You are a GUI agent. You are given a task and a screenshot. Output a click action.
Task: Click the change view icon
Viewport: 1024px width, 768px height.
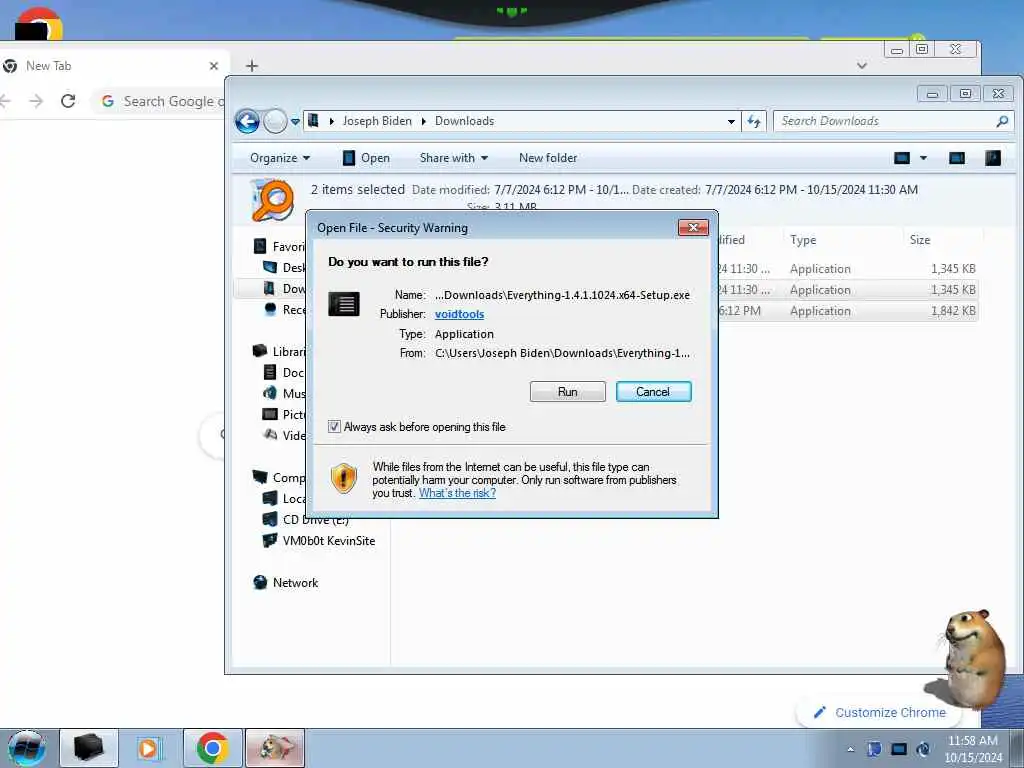tap(902, 158)
